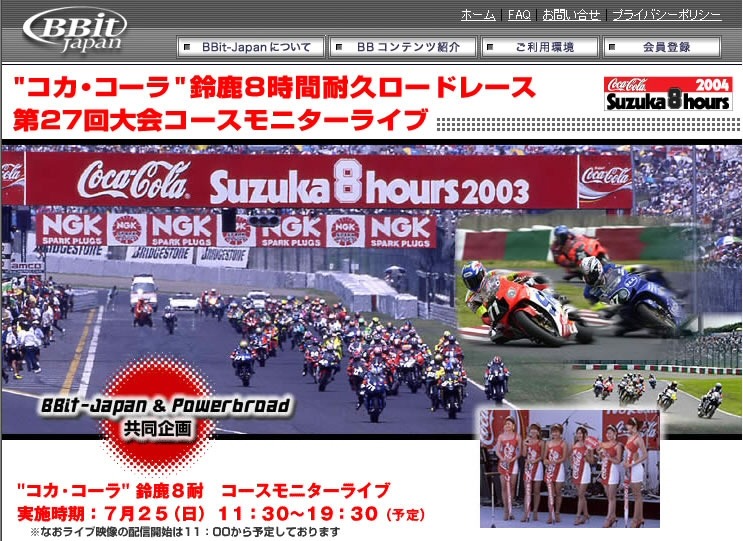Click the red headline 鈴鹿8時間耐久ロードレース
743x541 pixels.
[275, 88]
